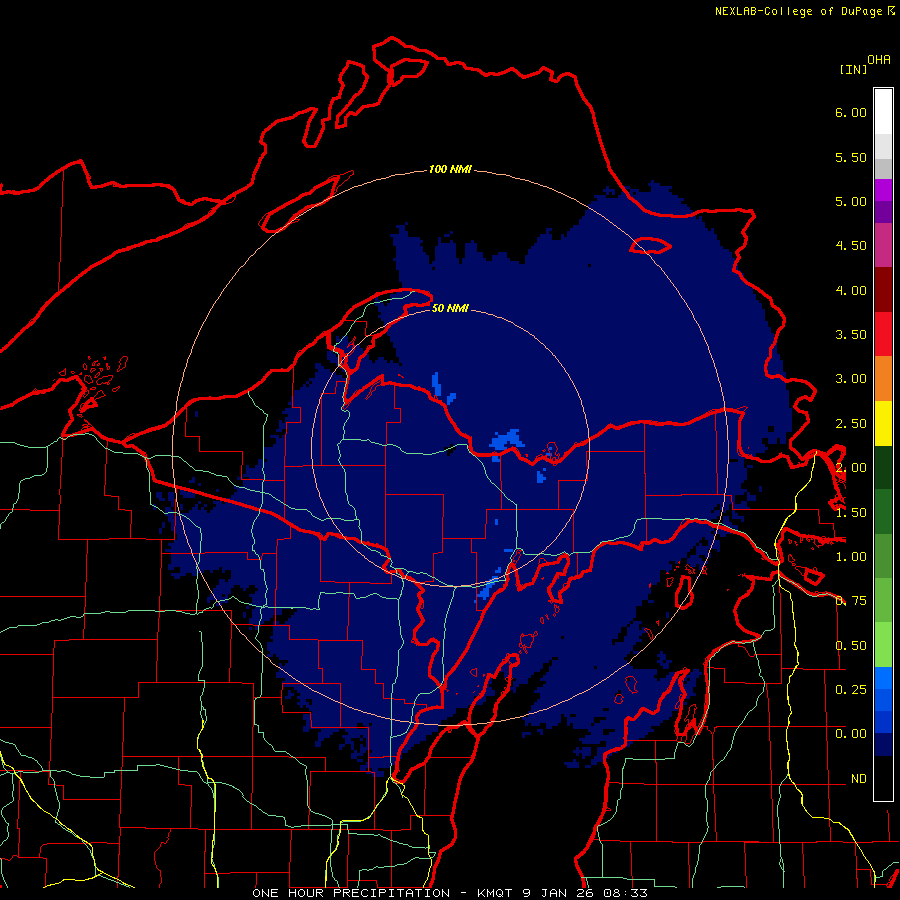Select the 6.00 legend value

[x=851, y=112]
